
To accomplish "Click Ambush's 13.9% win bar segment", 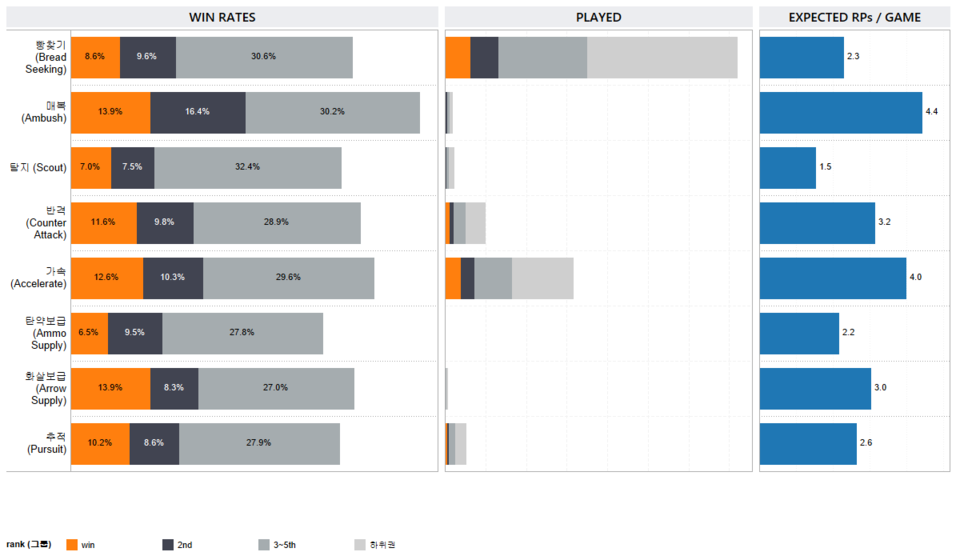I will pos(110,112).
